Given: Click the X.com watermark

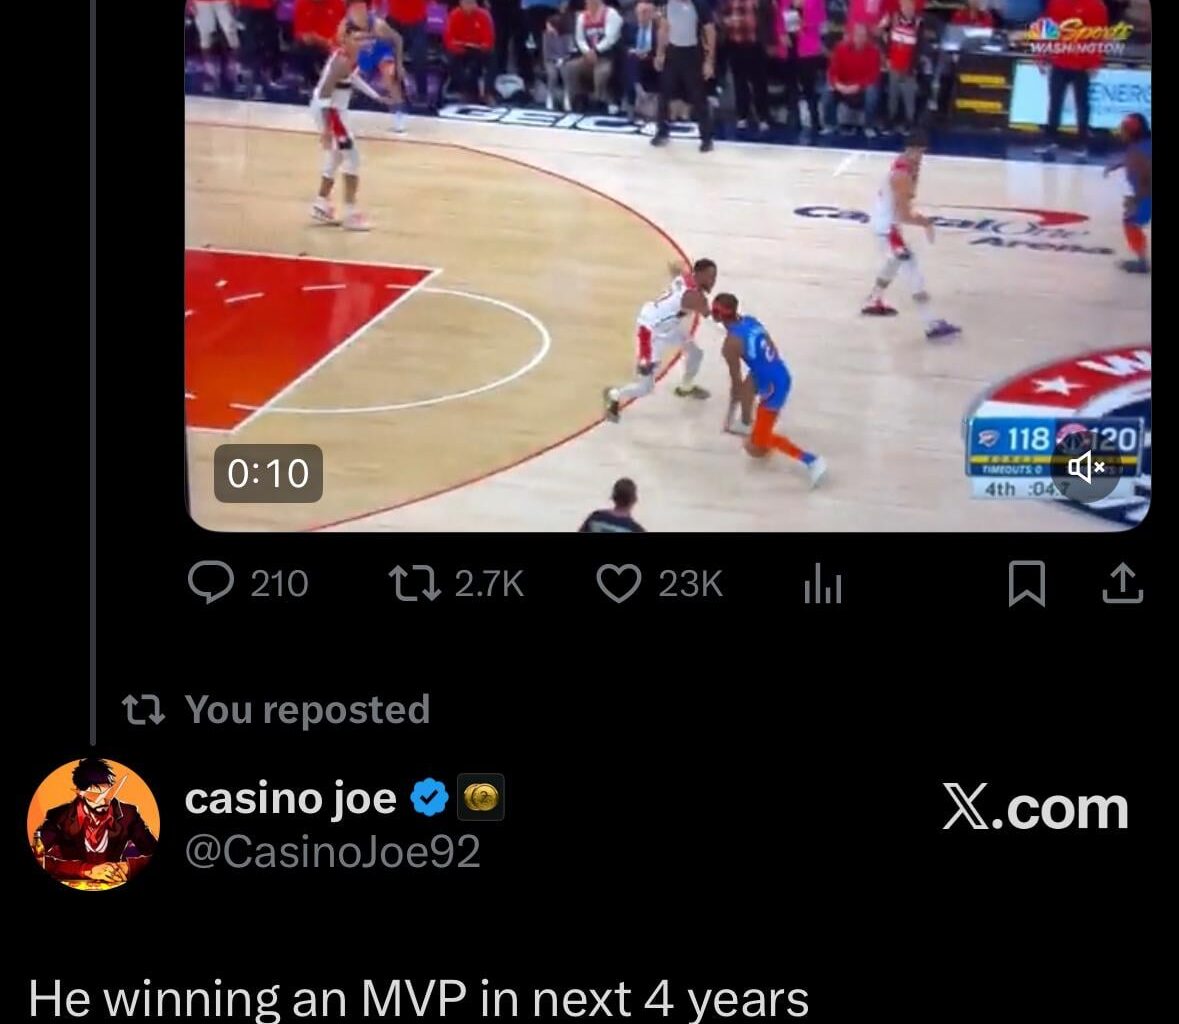Looking at the screenshot, I should coord(1035,809).
